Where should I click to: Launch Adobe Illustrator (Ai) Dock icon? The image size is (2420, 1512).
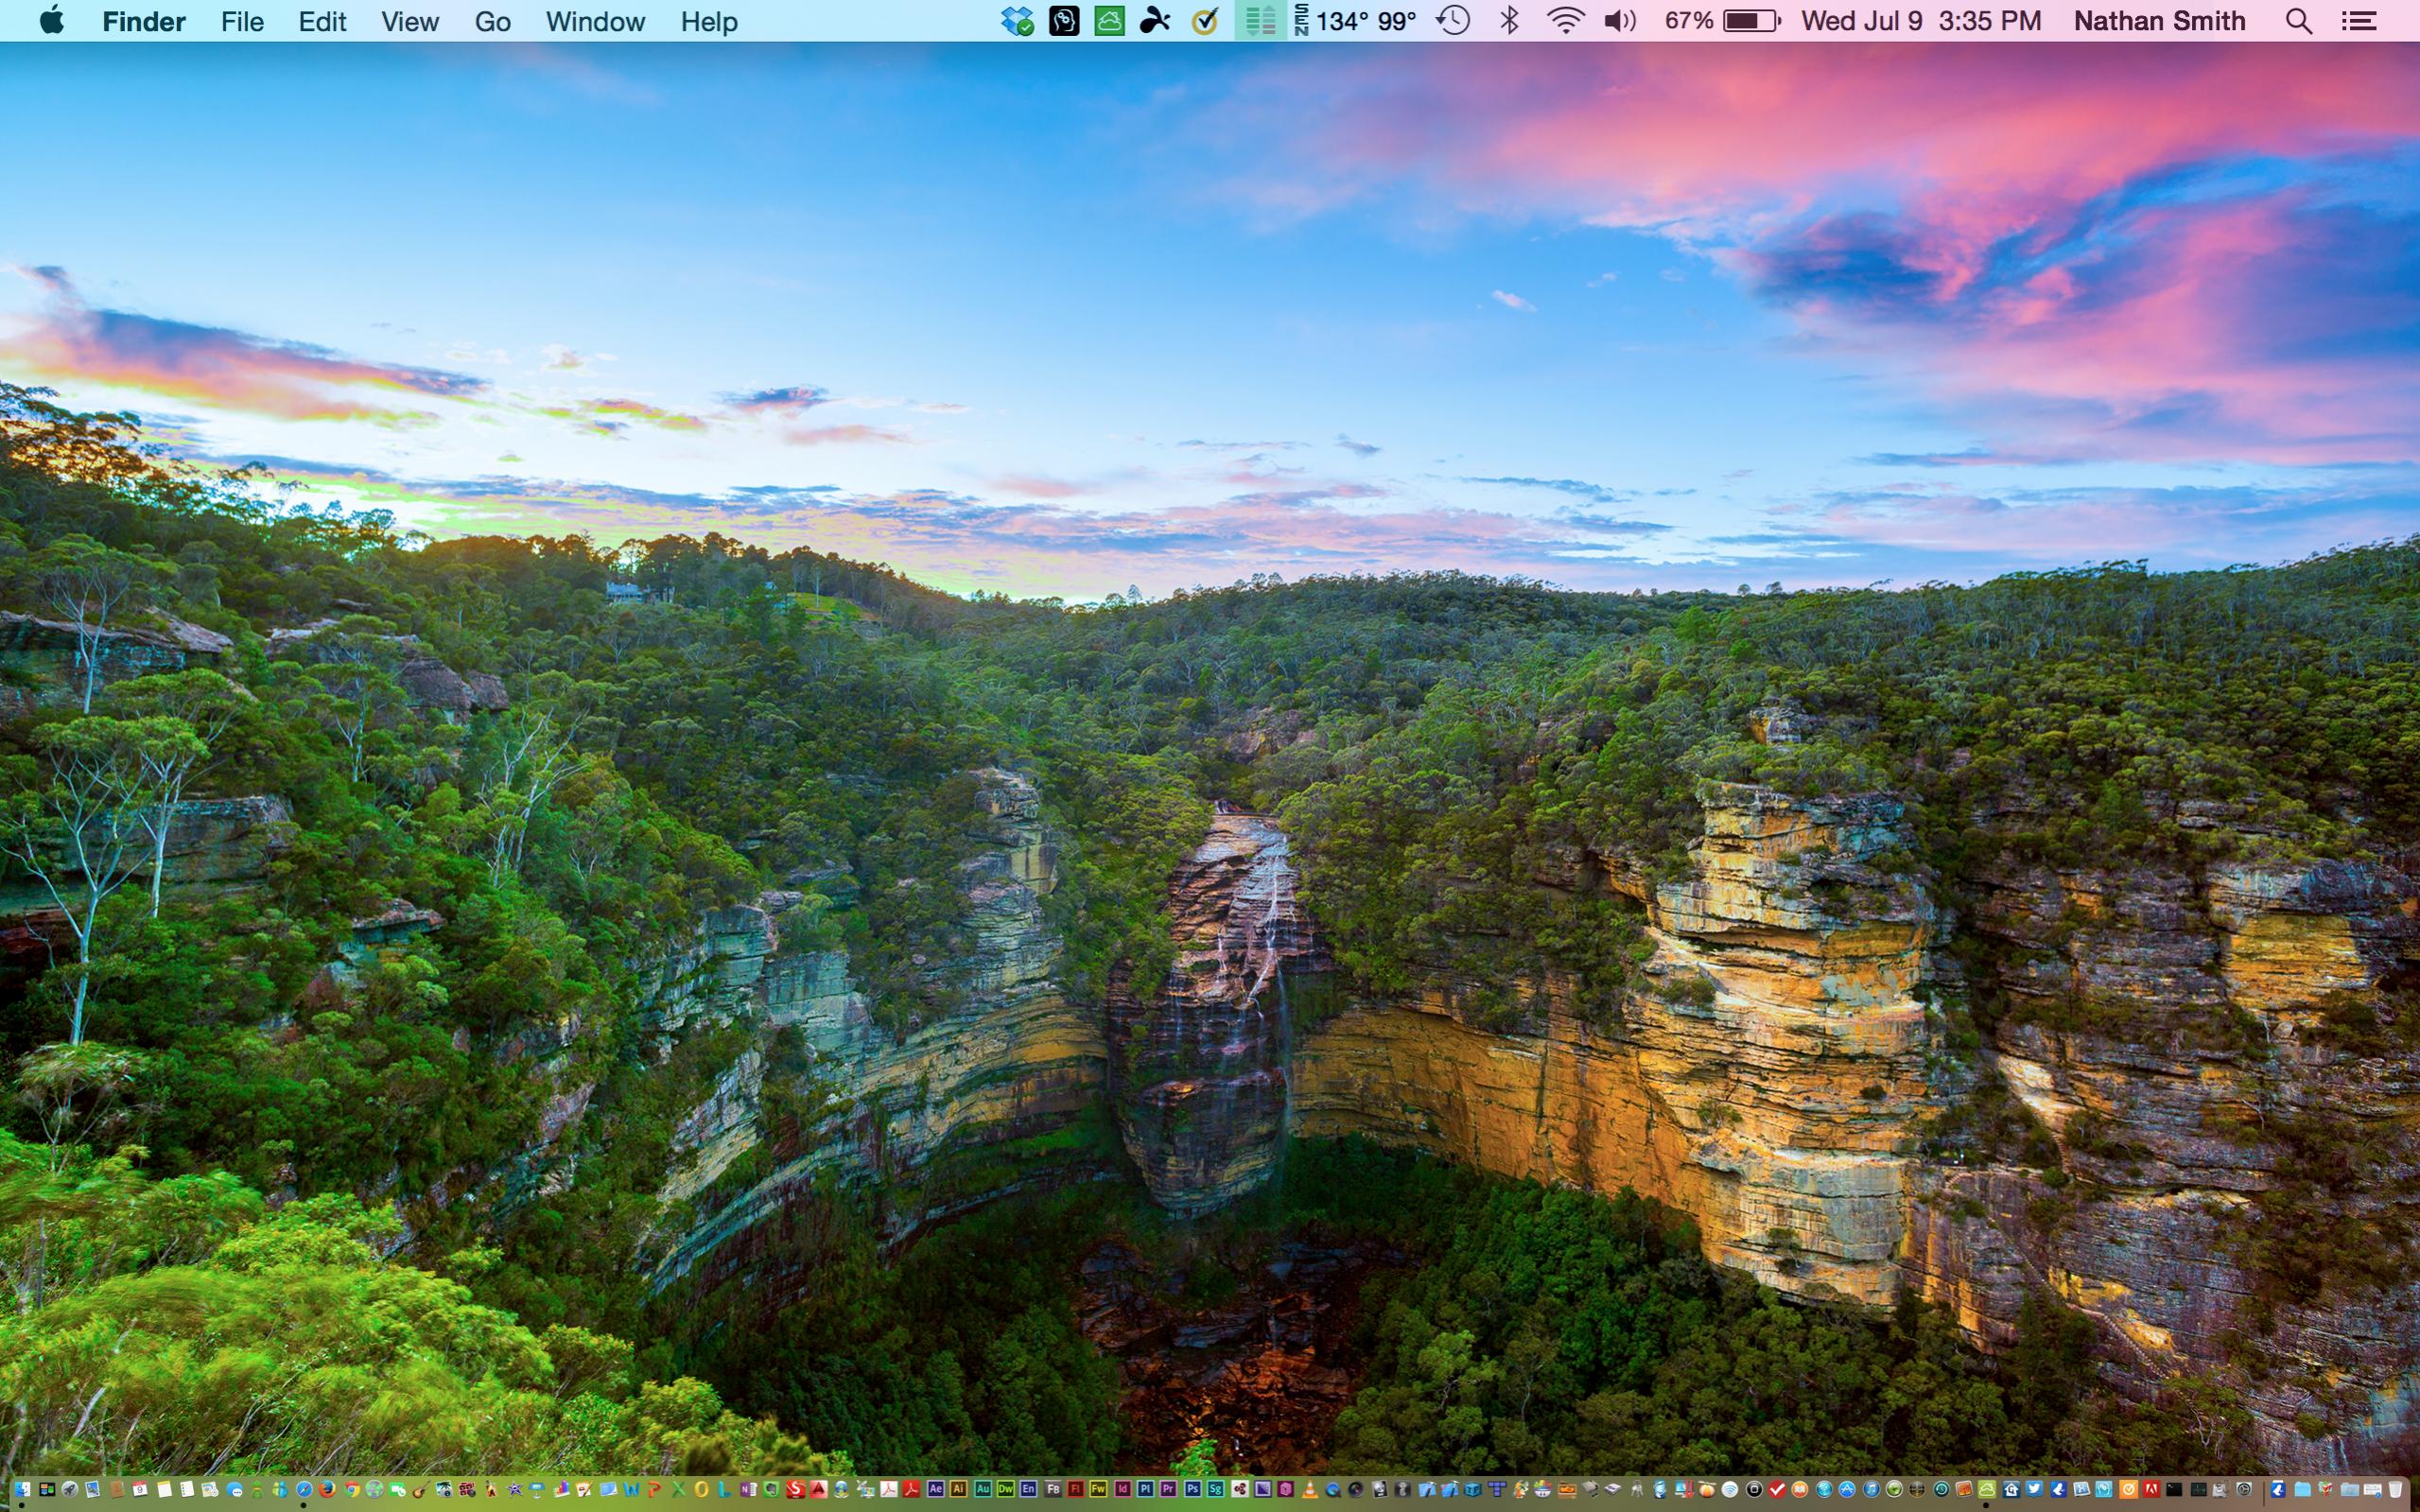[958, 1489]
